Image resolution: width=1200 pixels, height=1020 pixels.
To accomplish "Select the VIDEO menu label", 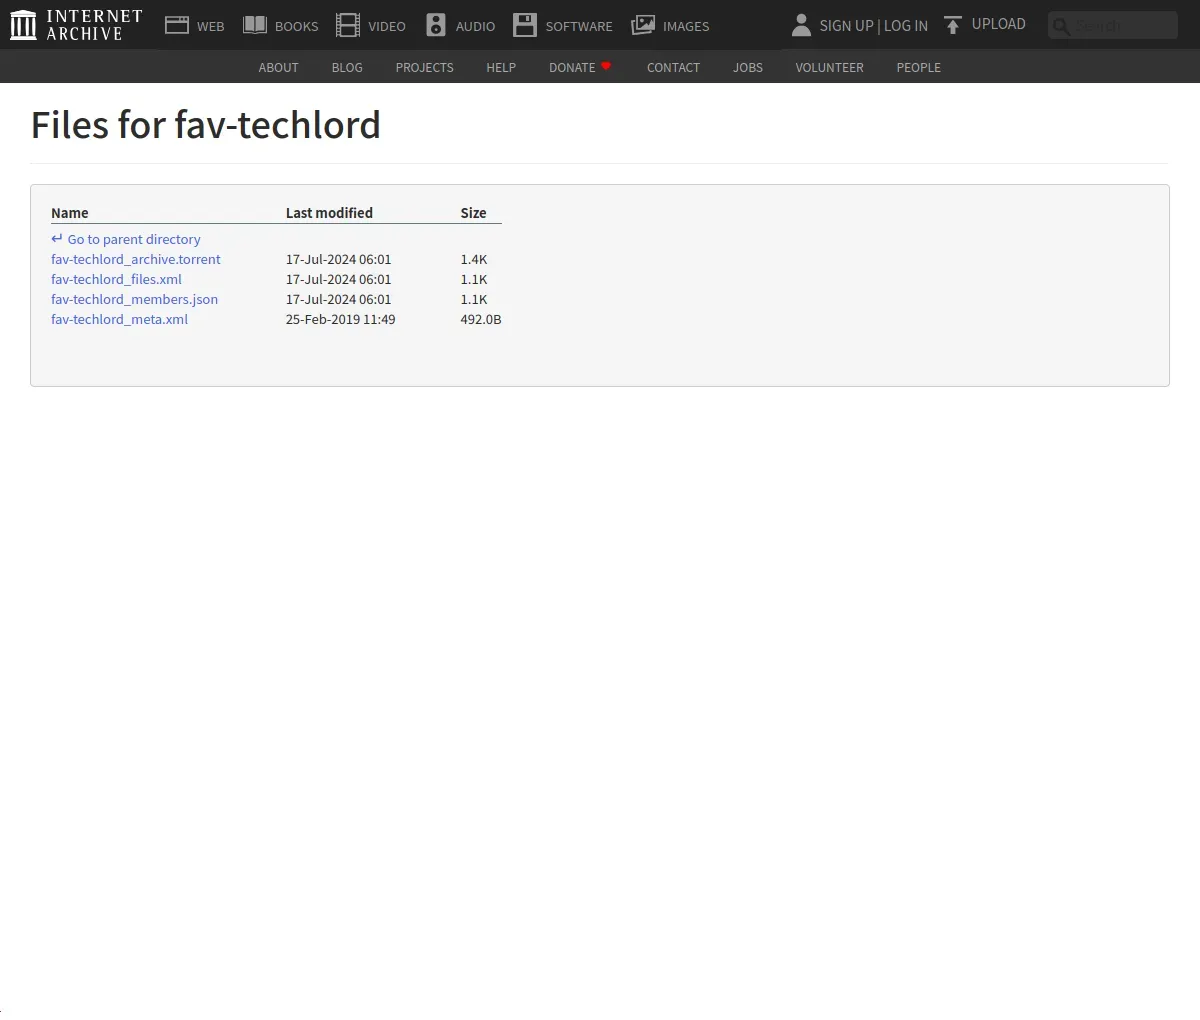I will (387, 27).
